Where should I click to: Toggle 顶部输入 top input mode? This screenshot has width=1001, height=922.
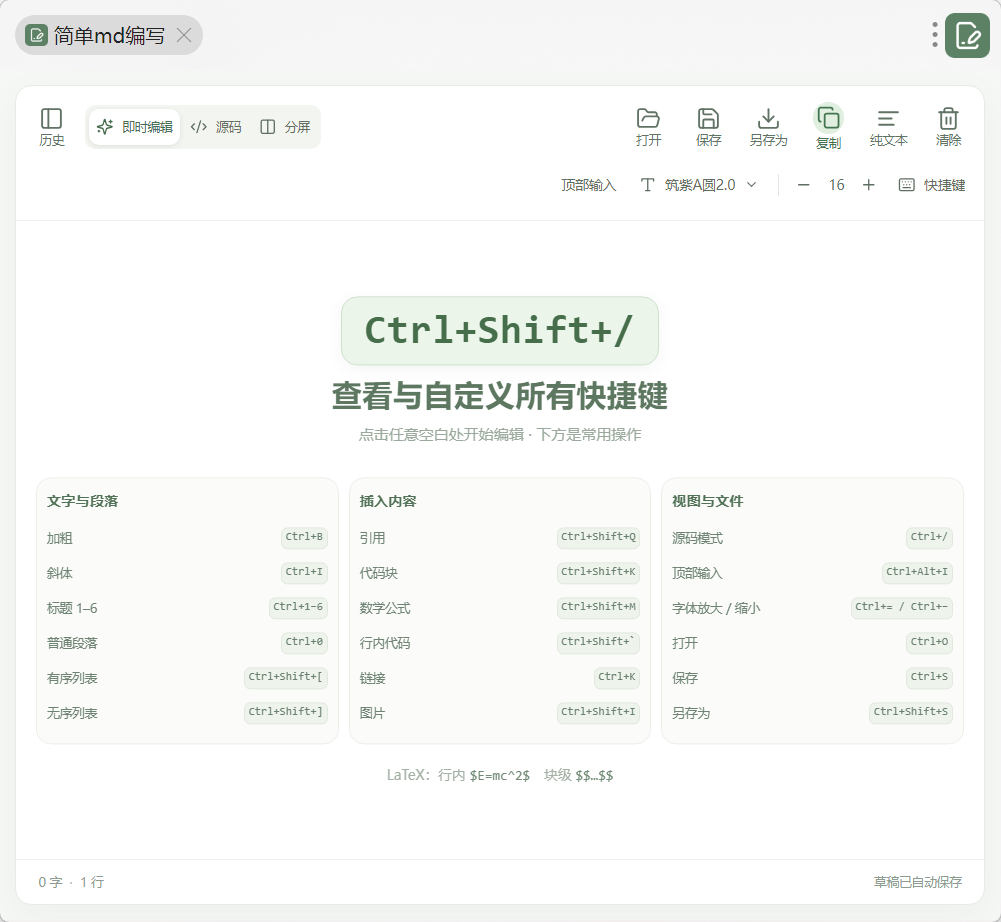tap(588, 185)
